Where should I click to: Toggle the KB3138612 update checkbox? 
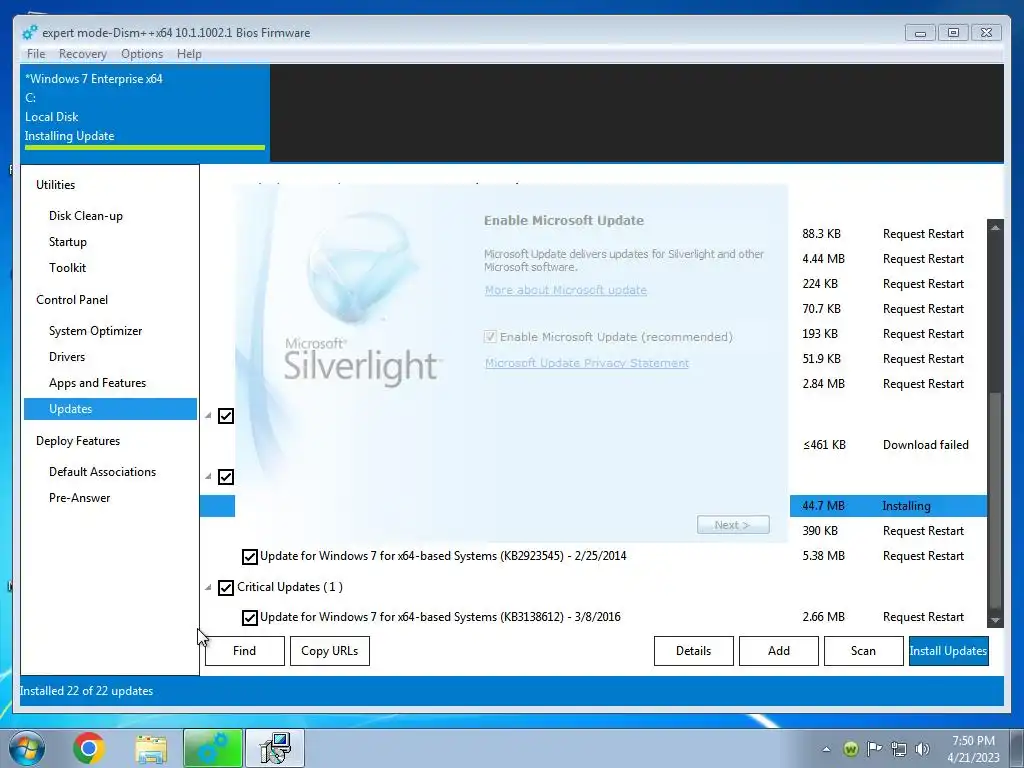(x=249, y=617)
